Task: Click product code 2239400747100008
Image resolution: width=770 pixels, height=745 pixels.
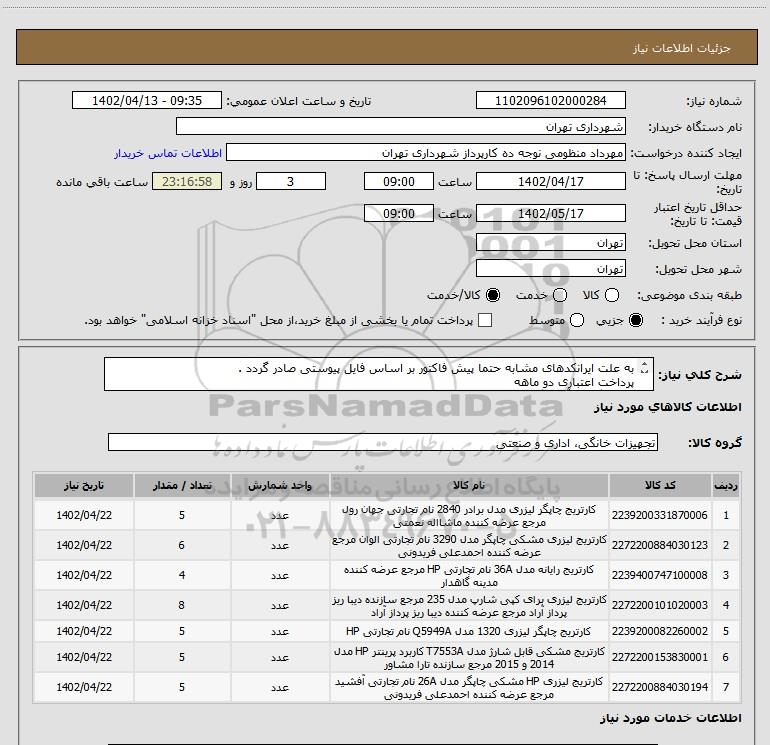Action: (x=660, y=575)
